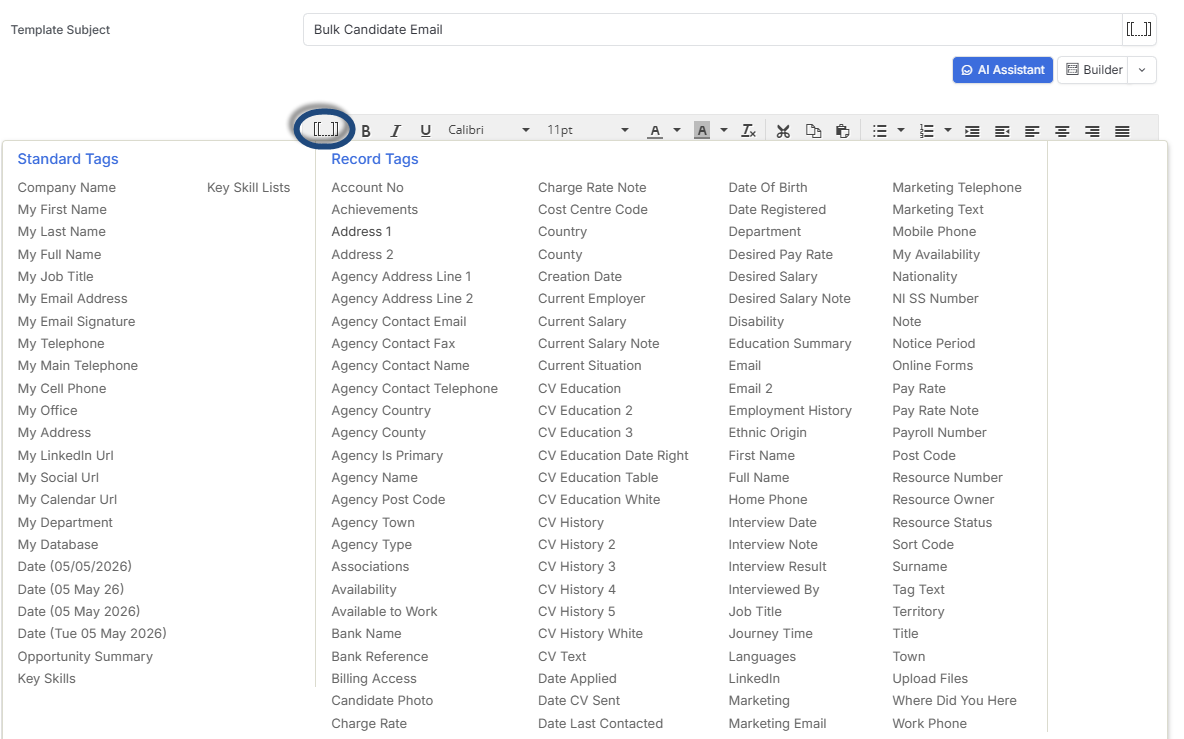This screenshot has width=1184, height=739.
Task: Justify the text alignment
Action: point(1122,131)
